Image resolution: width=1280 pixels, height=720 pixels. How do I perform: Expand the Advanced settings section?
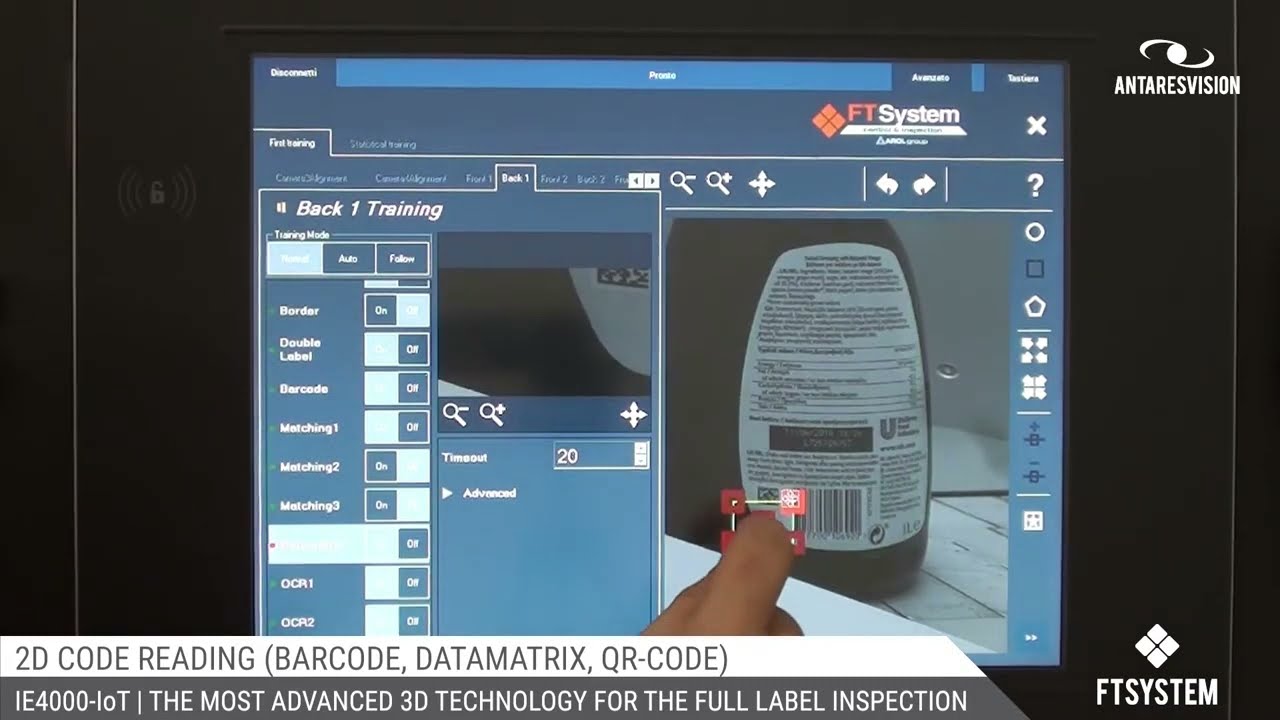(480, 493)
